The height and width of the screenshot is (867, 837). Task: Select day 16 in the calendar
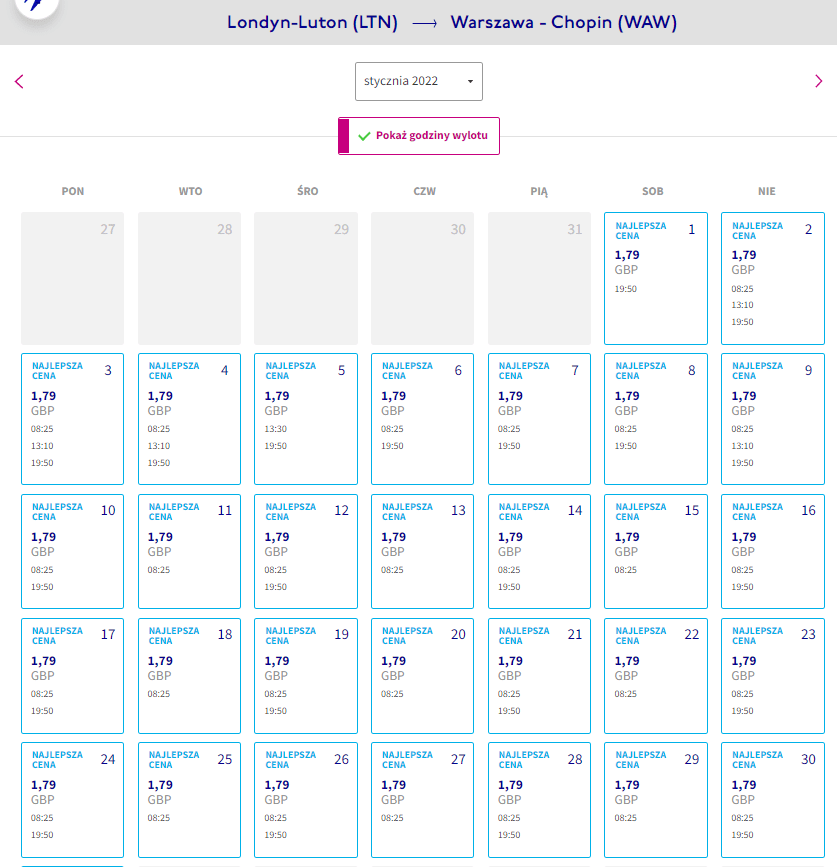click(x=772, y=551)
